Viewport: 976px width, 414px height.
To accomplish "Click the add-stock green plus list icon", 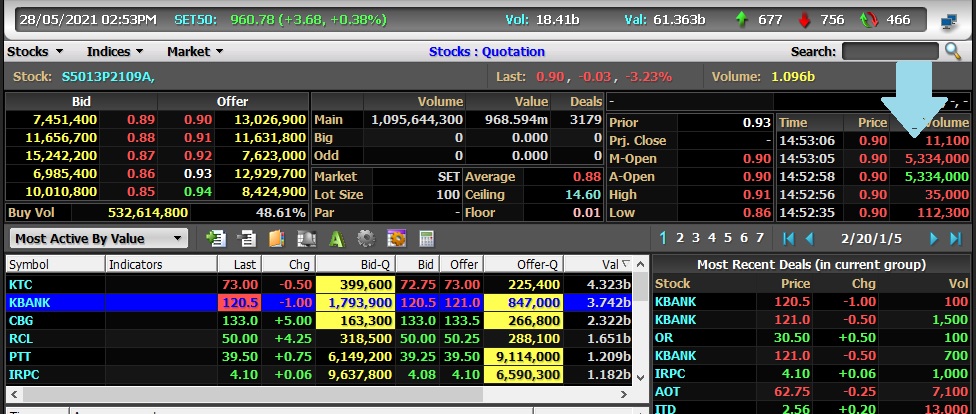I will tap(216, 238).
